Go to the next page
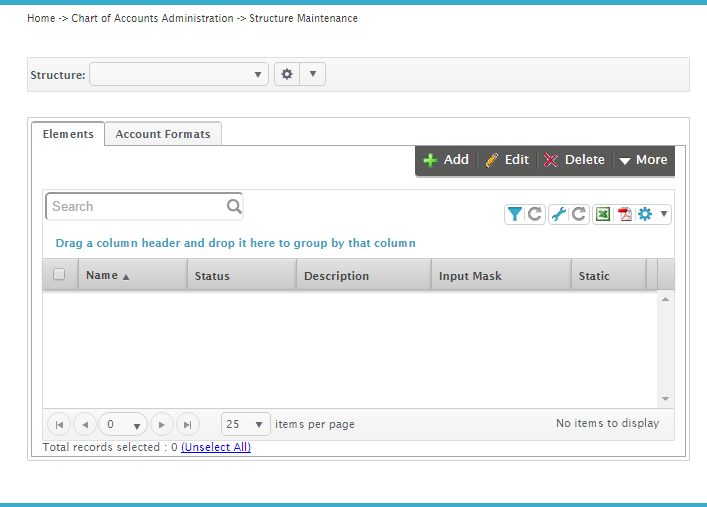The width and height of the screenshot is (707, 507). pyautogui.click(x=161, y=424)
